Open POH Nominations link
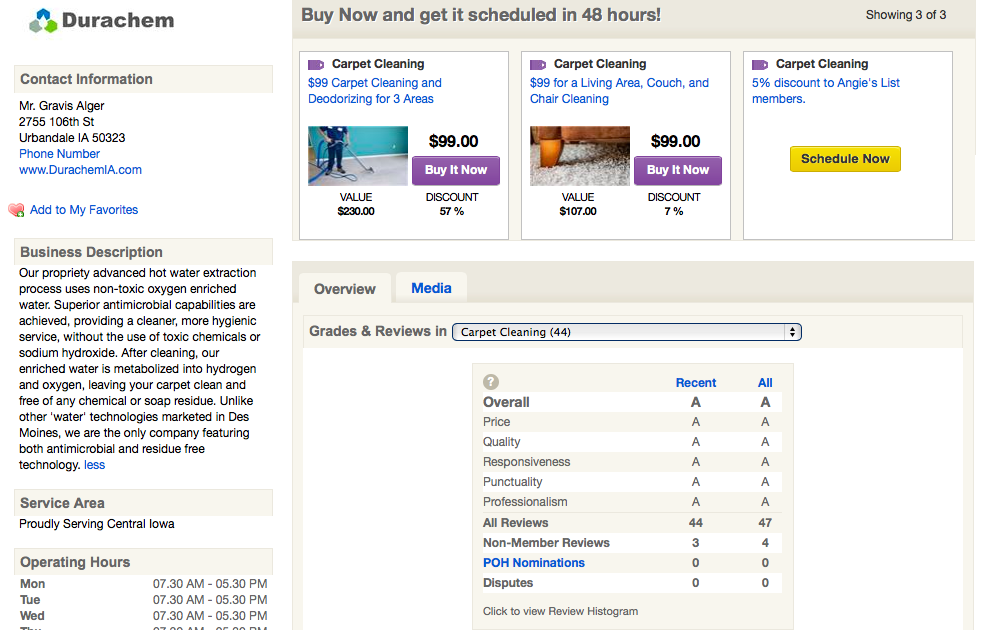The image size is (989, 630). click(534, 563)
